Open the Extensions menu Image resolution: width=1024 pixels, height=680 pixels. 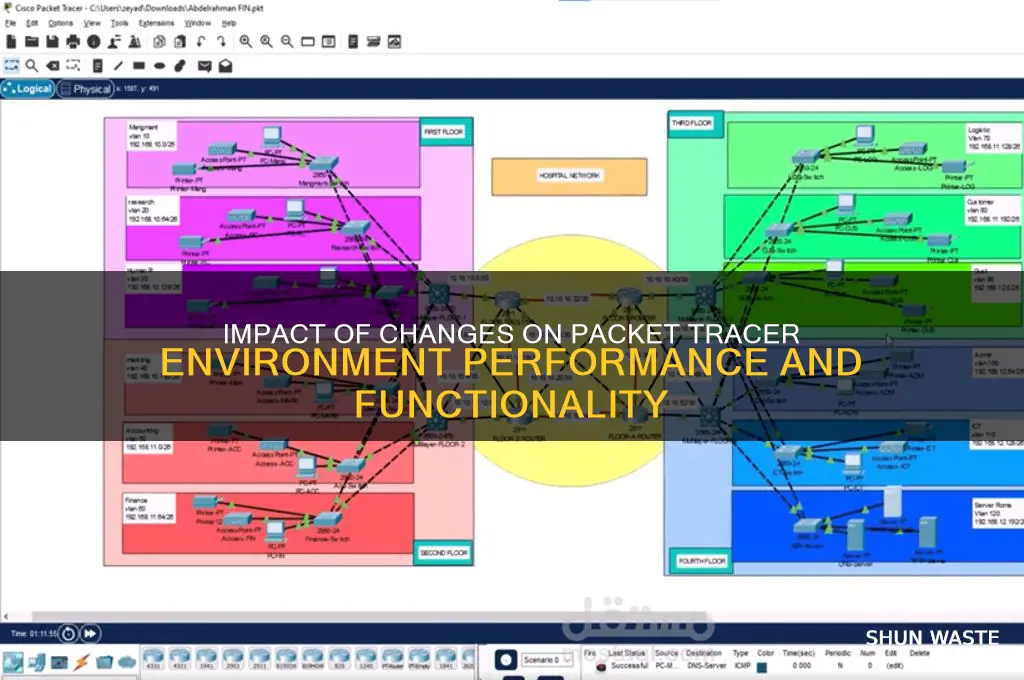[156, 23]
